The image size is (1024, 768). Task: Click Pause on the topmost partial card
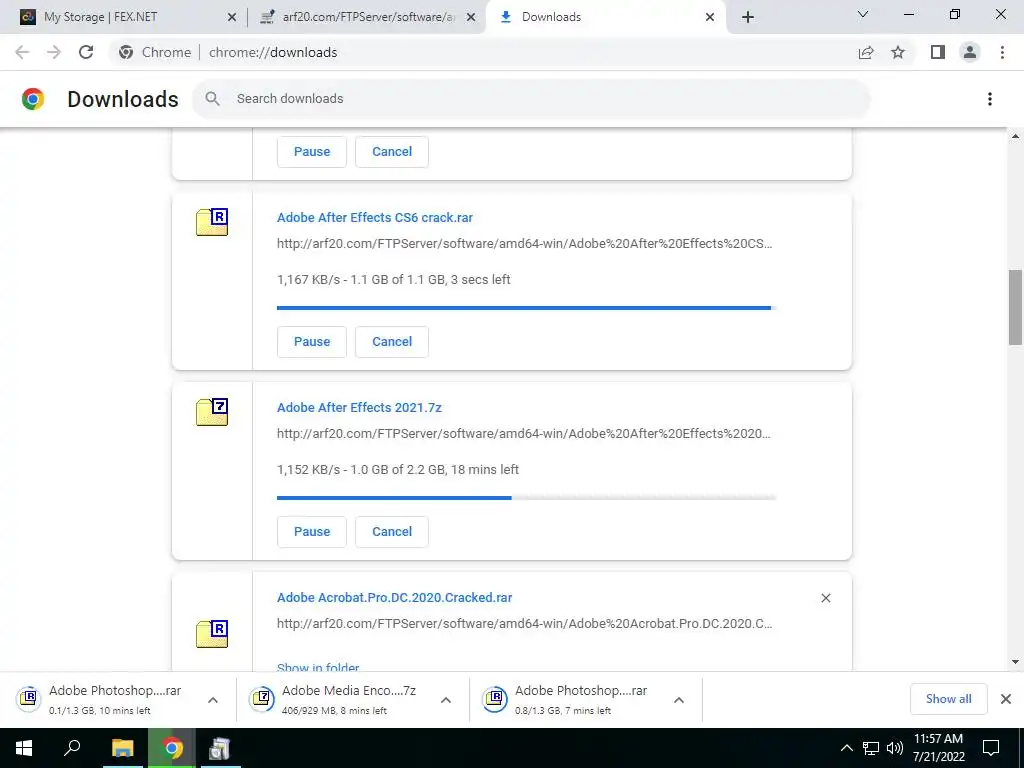pos(312,152)
